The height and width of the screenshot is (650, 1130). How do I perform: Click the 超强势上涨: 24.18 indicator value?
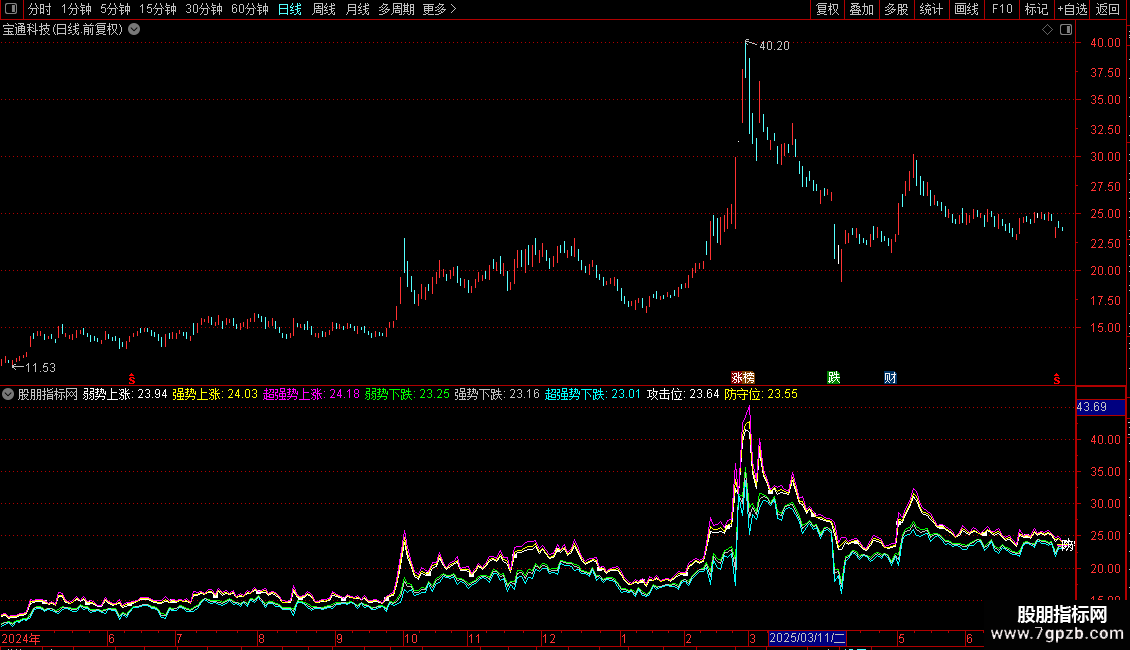(x=311, y=394)
